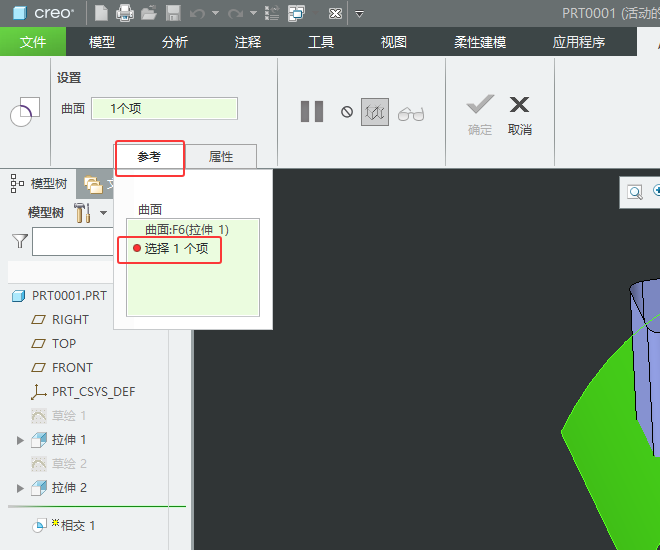Switch to the 视图 ribbon tab
Image resolution: width=660 pixels, height=550 pixels.
coord(394,42)
